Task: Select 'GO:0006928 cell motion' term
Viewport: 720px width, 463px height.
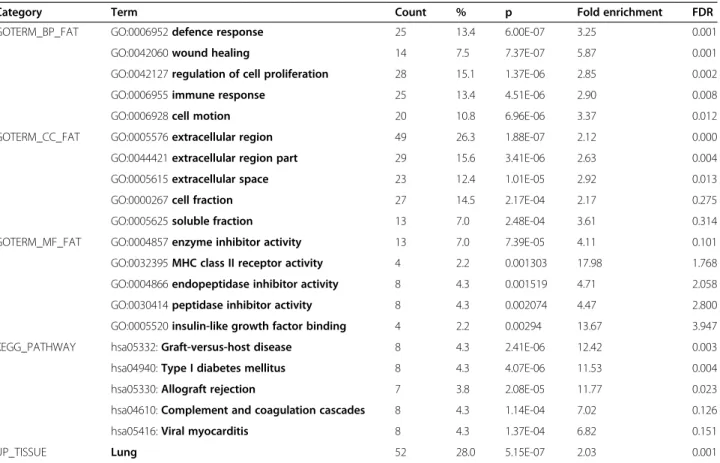Action: (x=170, y=116)
